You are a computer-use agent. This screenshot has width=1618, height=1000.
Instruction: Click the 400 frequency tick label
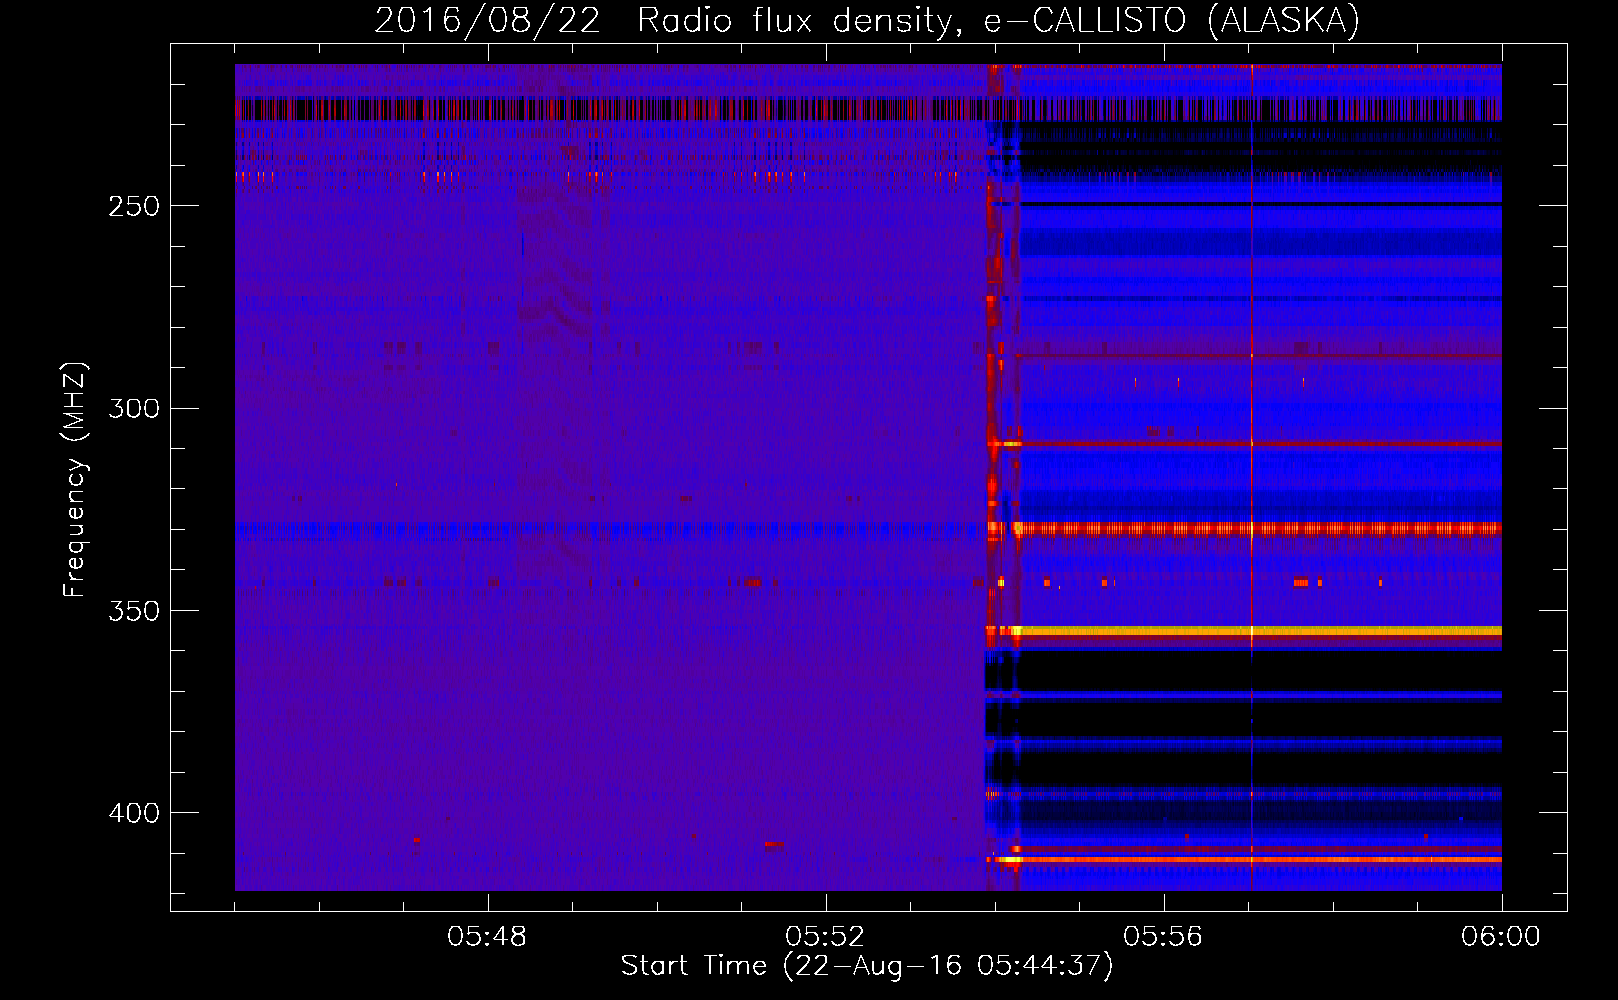134,813
